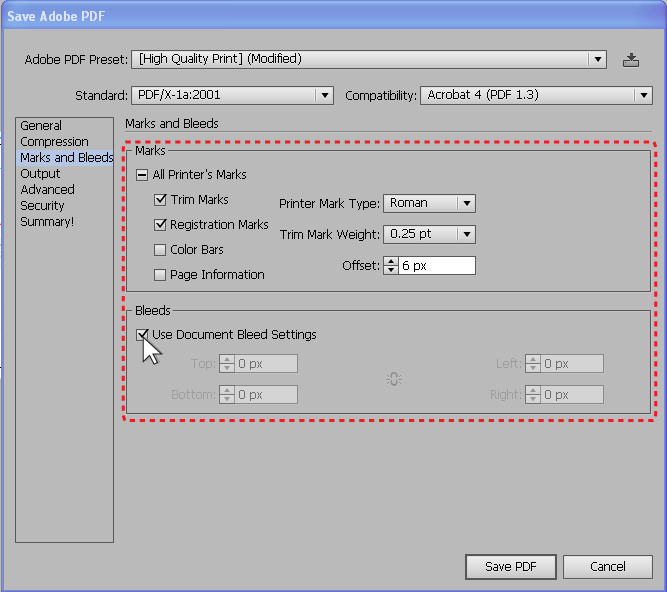Click the Offset value field
Viewport: 667px width, 592px height.
tap(436, 266)
